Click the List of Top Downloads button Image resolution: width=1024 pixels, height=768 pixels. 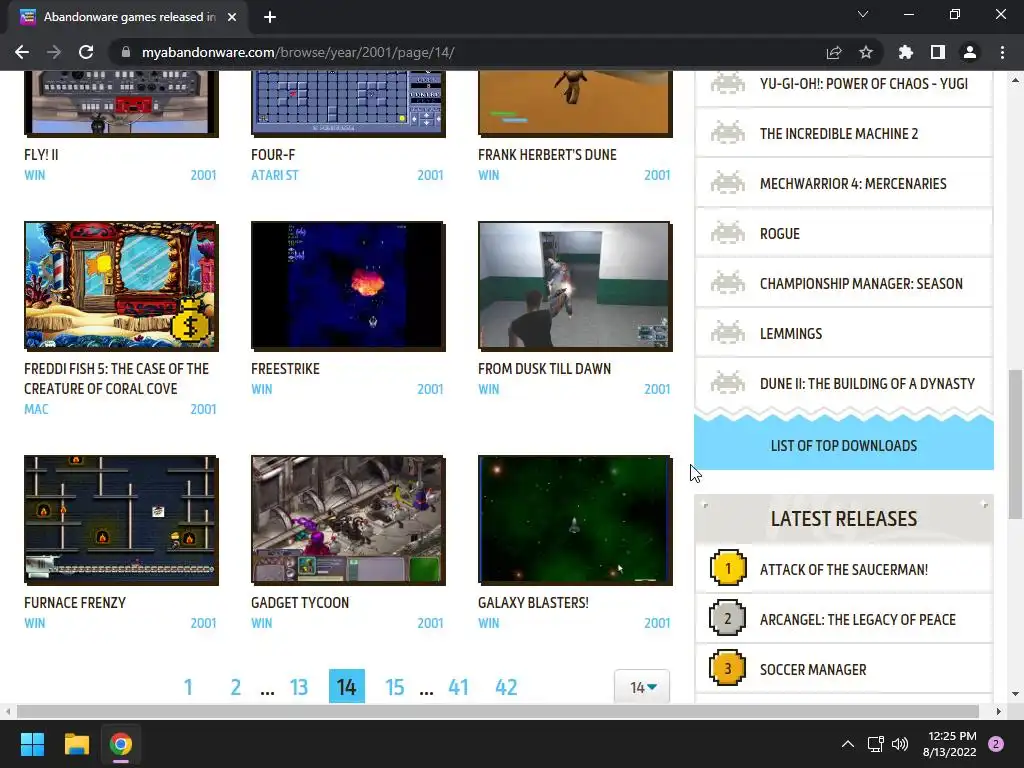[844, 445]
